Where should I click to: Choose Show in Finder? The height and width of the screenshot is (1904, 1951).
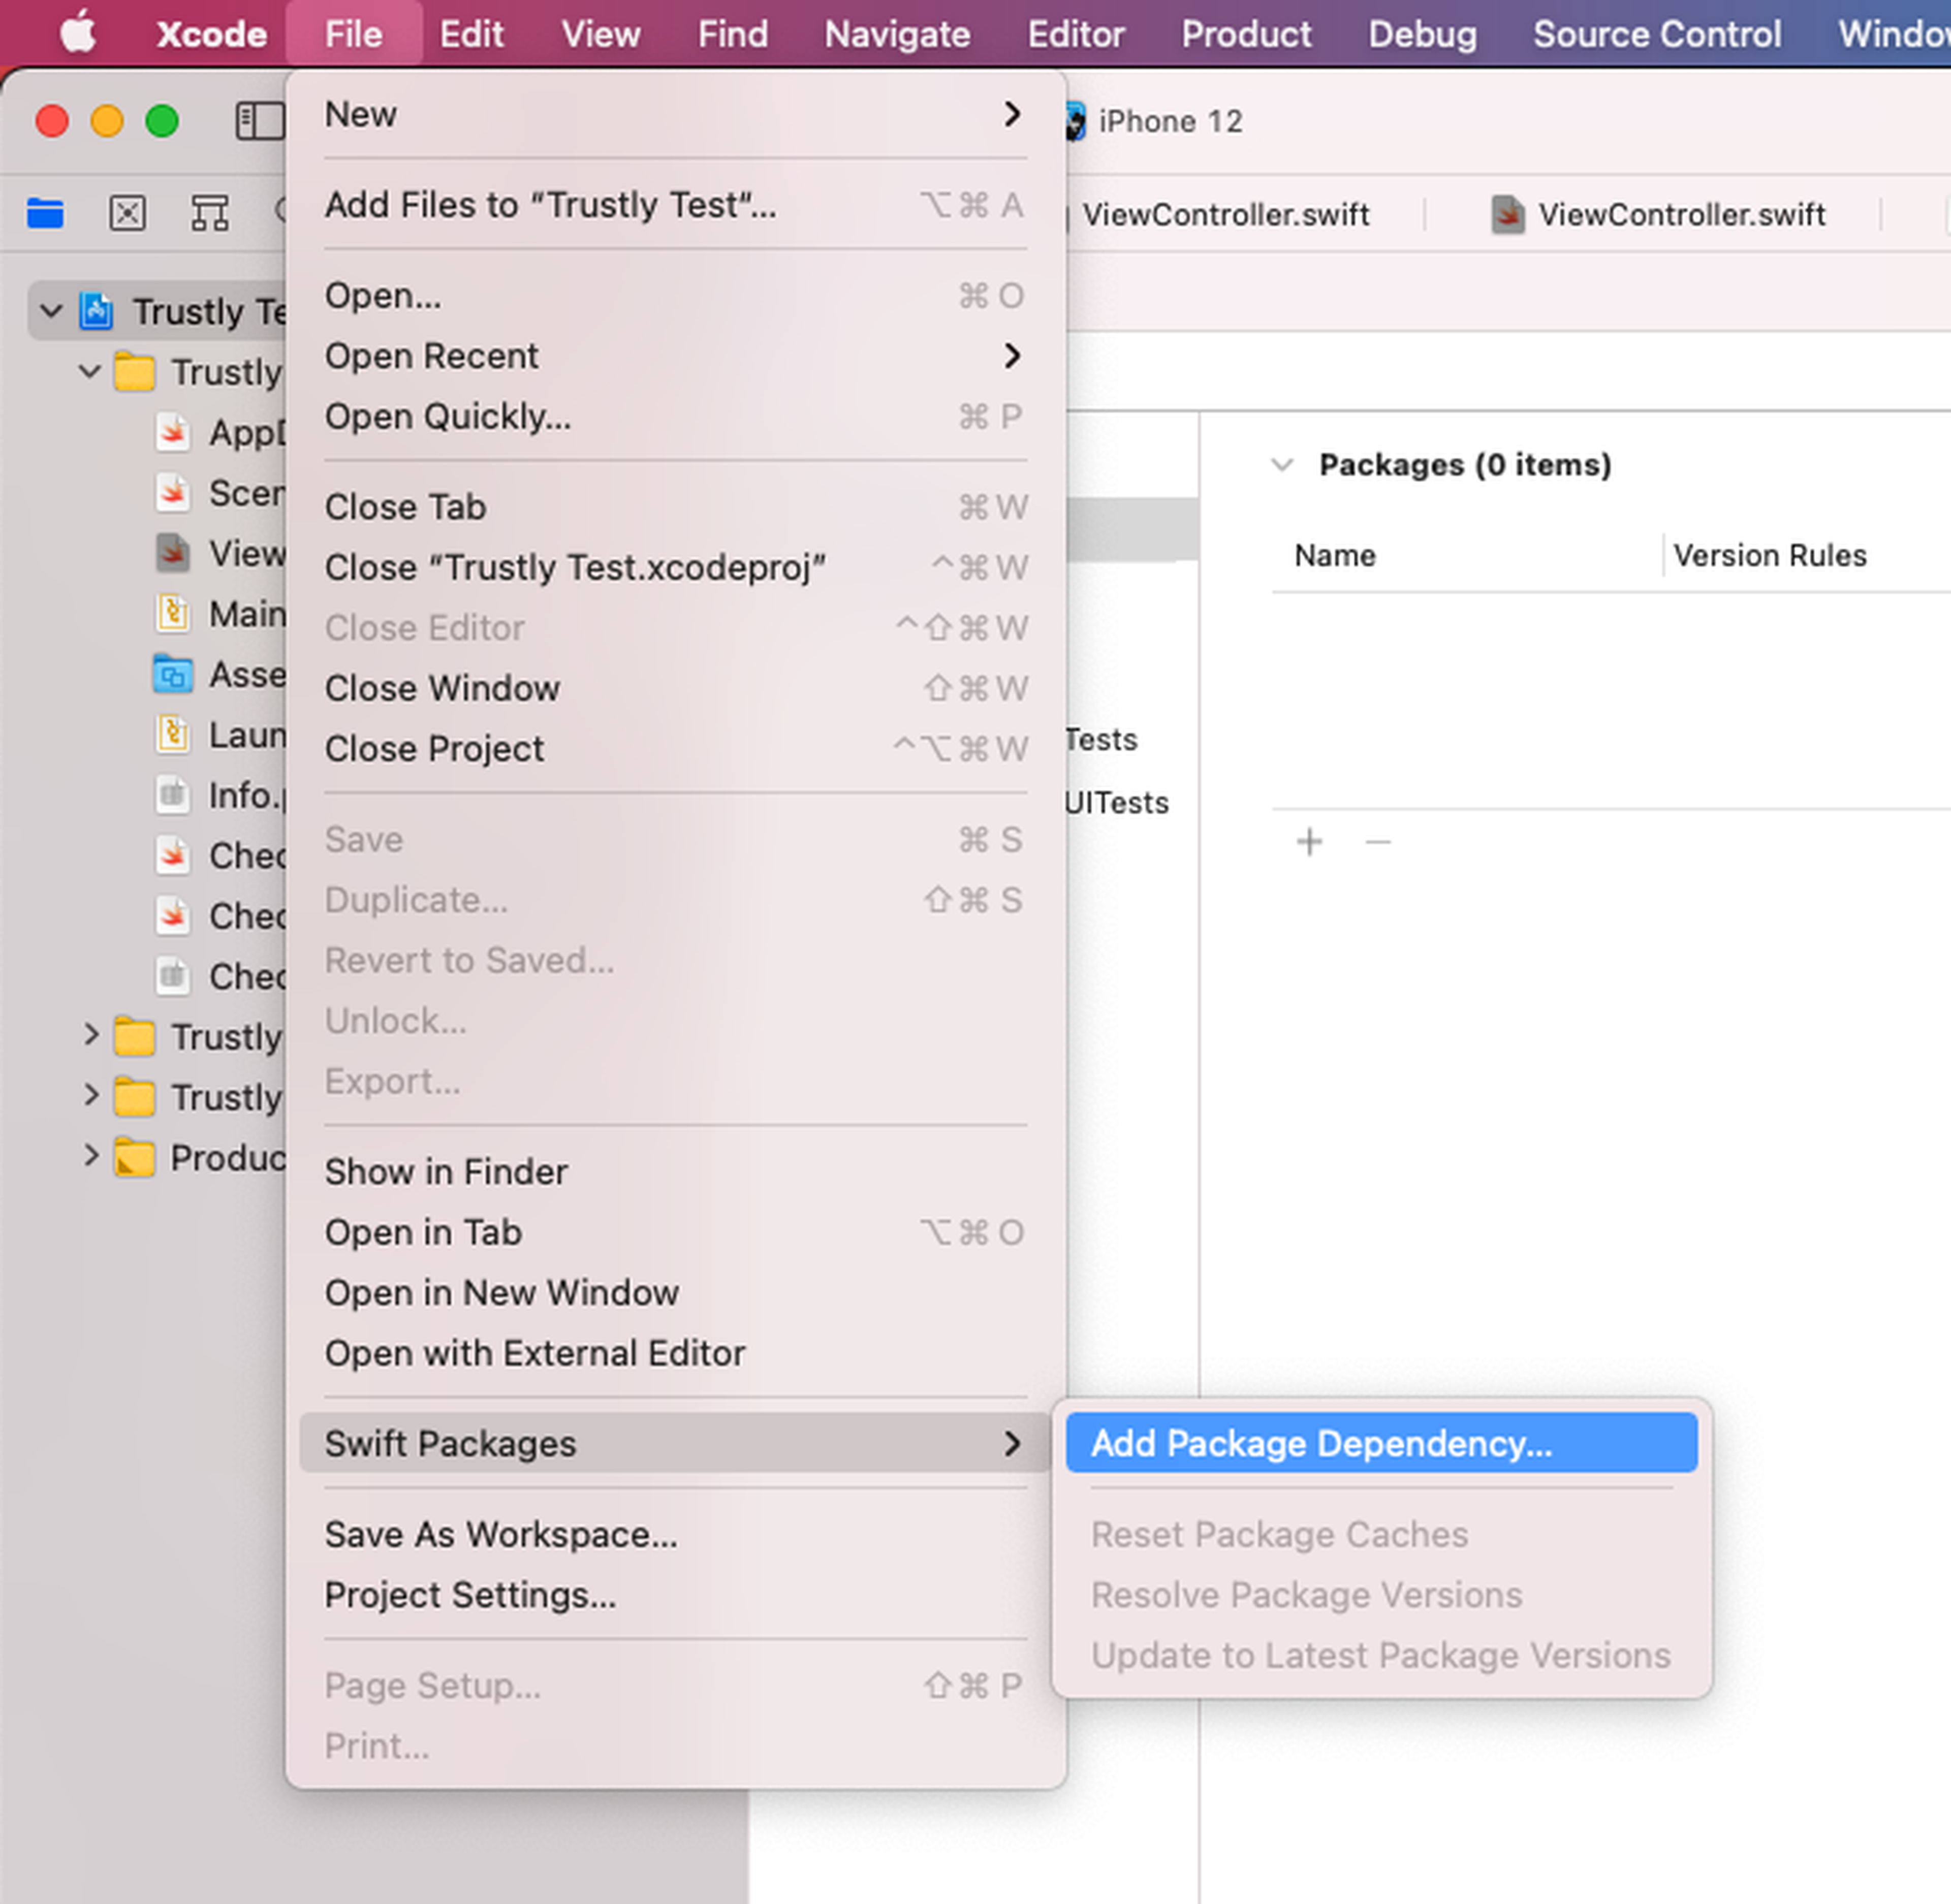tap(675, 1172)
